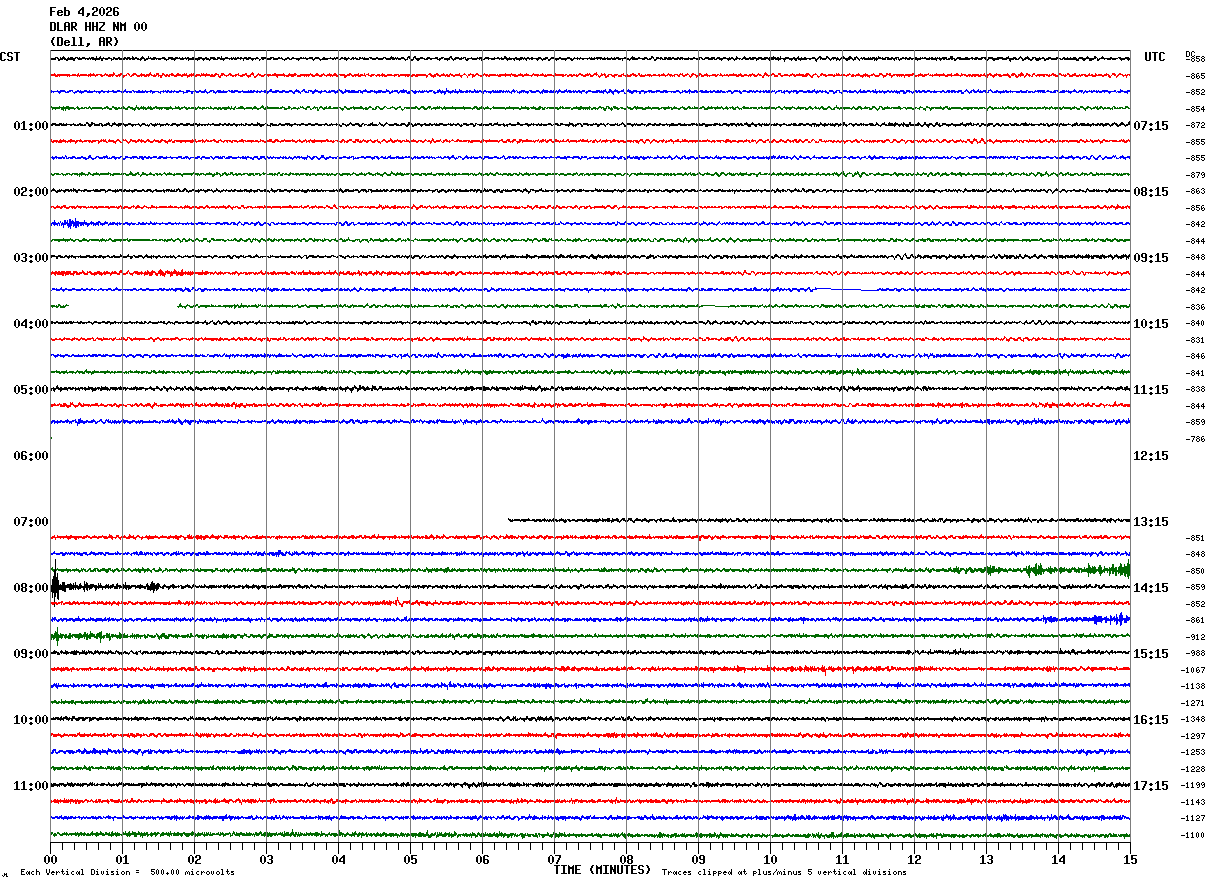This screenshot has width=1210, height=886.
Task: Click the 16:15 UTC time label
Action: [1150, 720]
